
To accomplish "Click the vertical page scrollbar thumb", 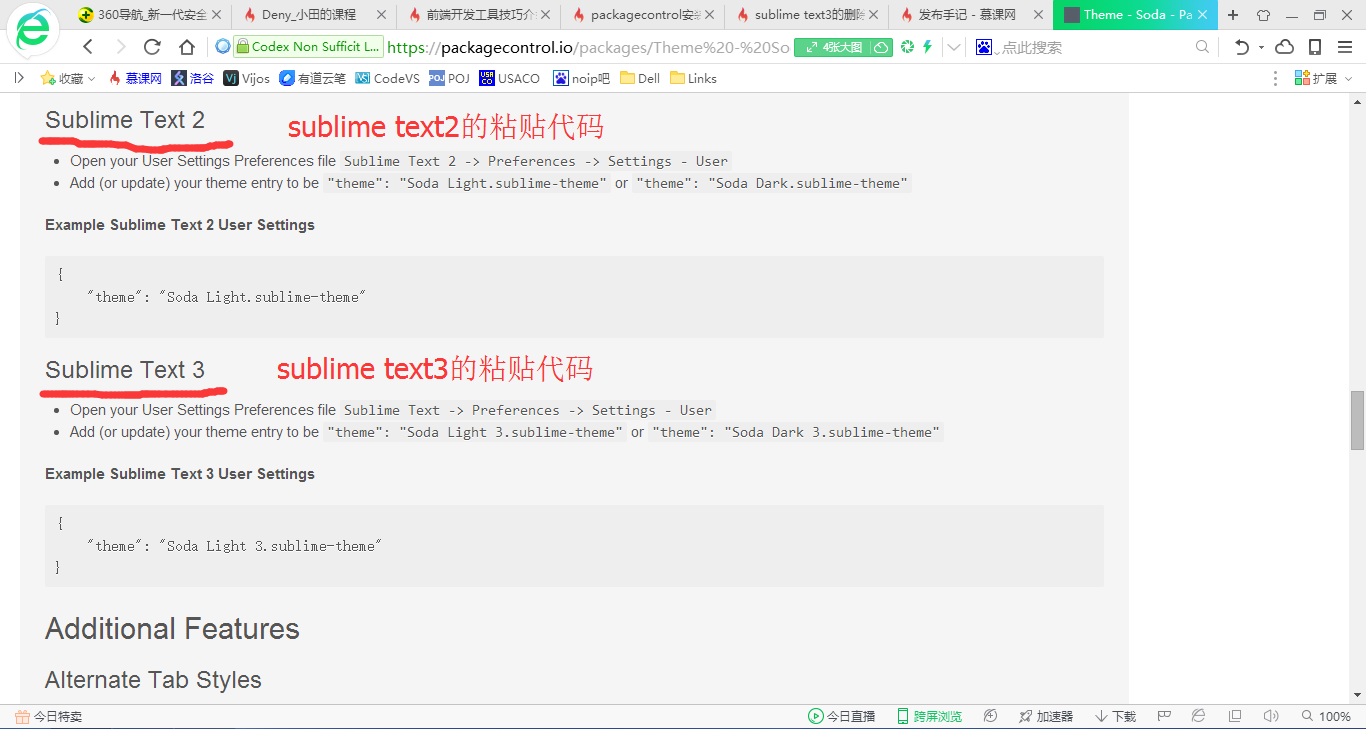I will pyautogui.click(x=1357, y=420).
